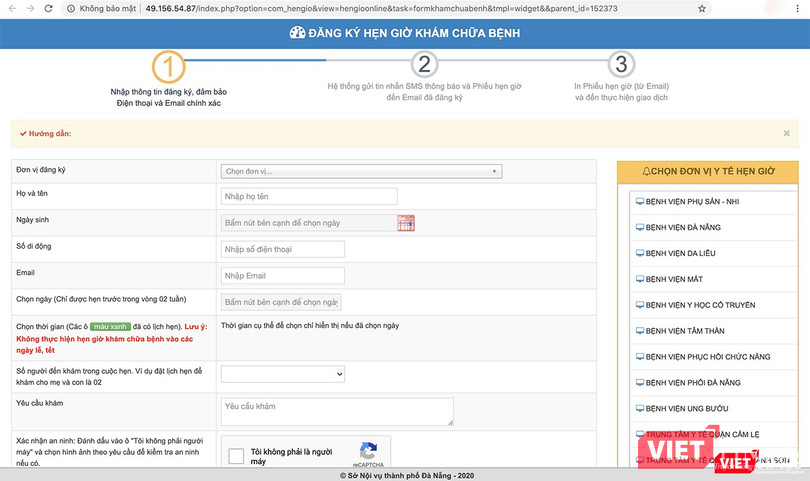Bookmark the page with the star icon

click(702, 8)
